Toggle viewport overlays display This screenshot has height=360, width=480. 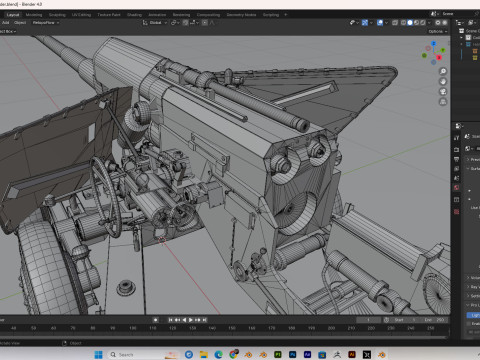380,23
